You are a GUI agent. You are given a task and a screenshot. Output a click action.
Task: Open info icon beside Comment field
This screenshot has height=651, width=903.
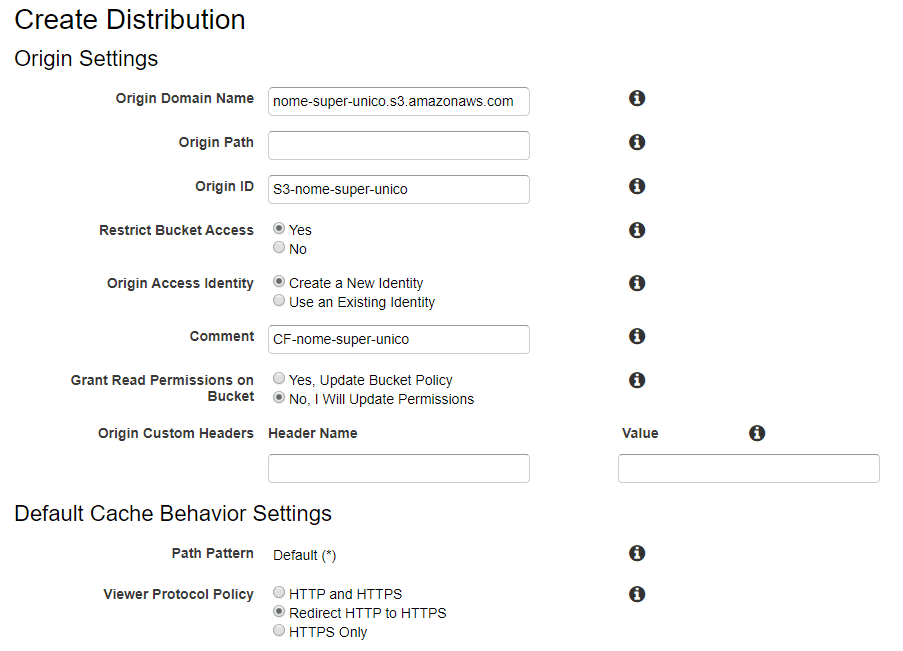click(x=636, y=336)
